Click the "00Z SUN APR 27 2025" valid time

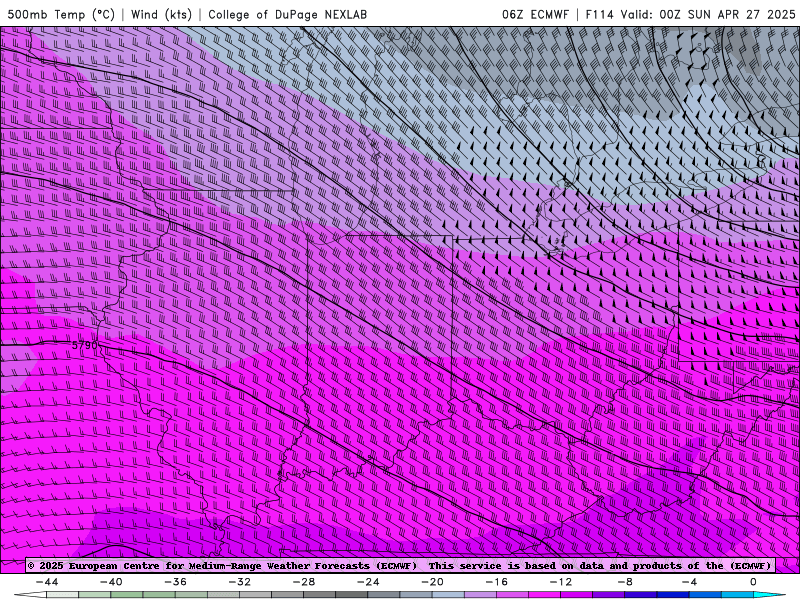tap(727, 15)
